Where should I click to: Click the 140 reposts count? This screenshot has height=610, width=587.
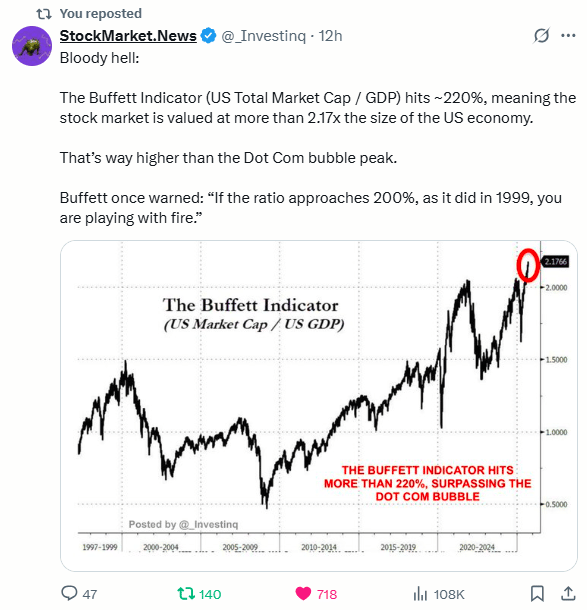[x=210, y=594]
